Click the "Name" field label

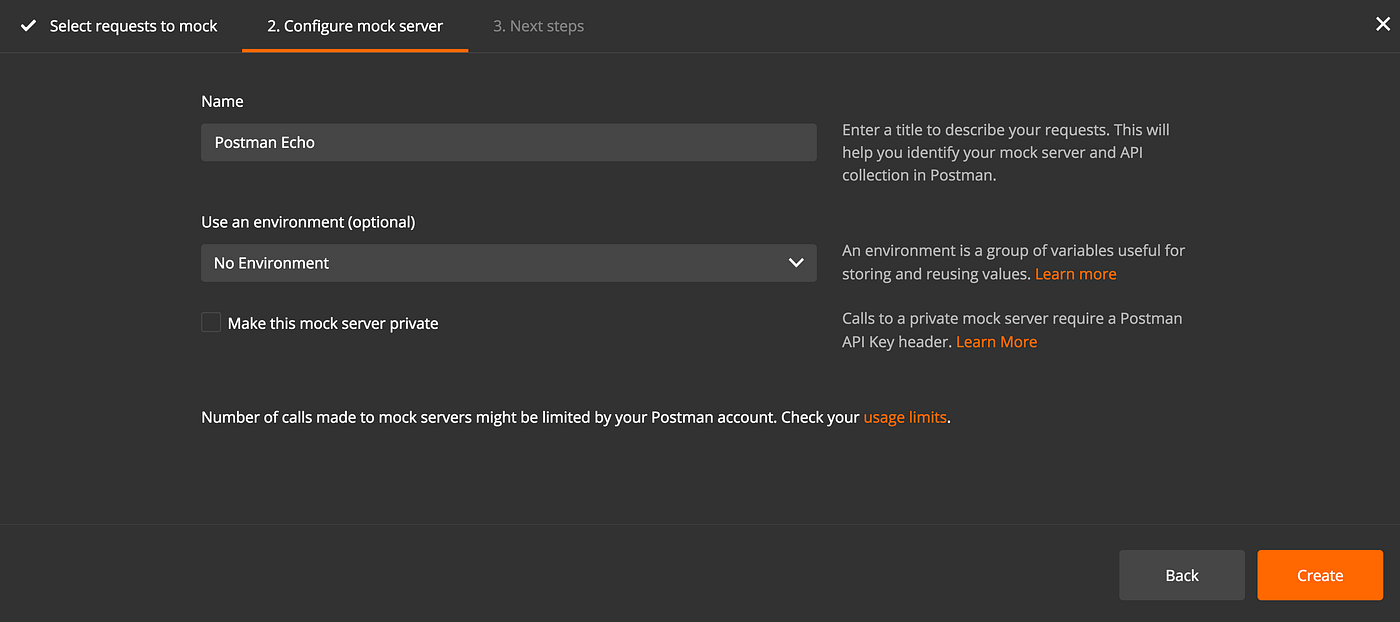coord(222,101)
